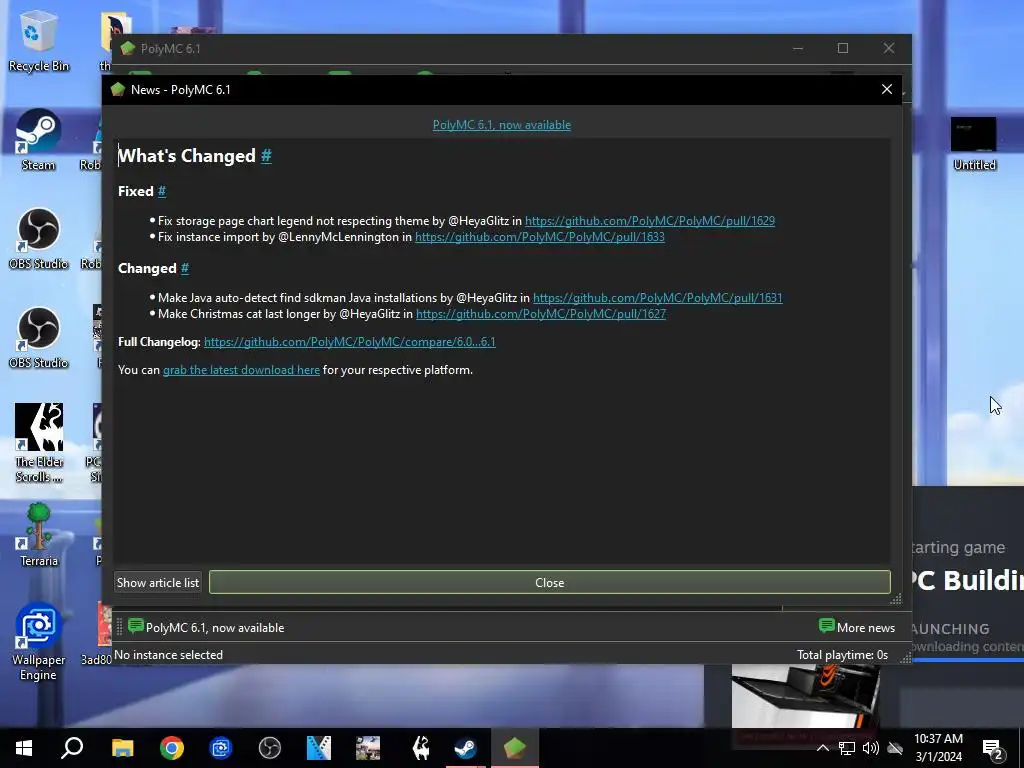
Task: Maximize the PolyMC 6.1 main window
Action: (843, 48)
